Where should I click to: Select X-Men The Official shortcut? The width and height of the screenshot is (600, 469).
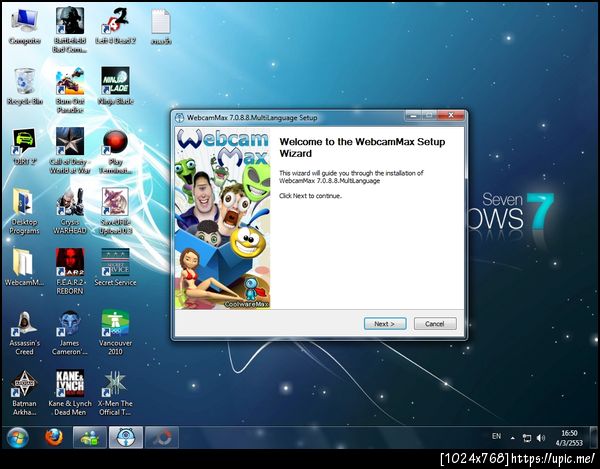coord(115,393)
